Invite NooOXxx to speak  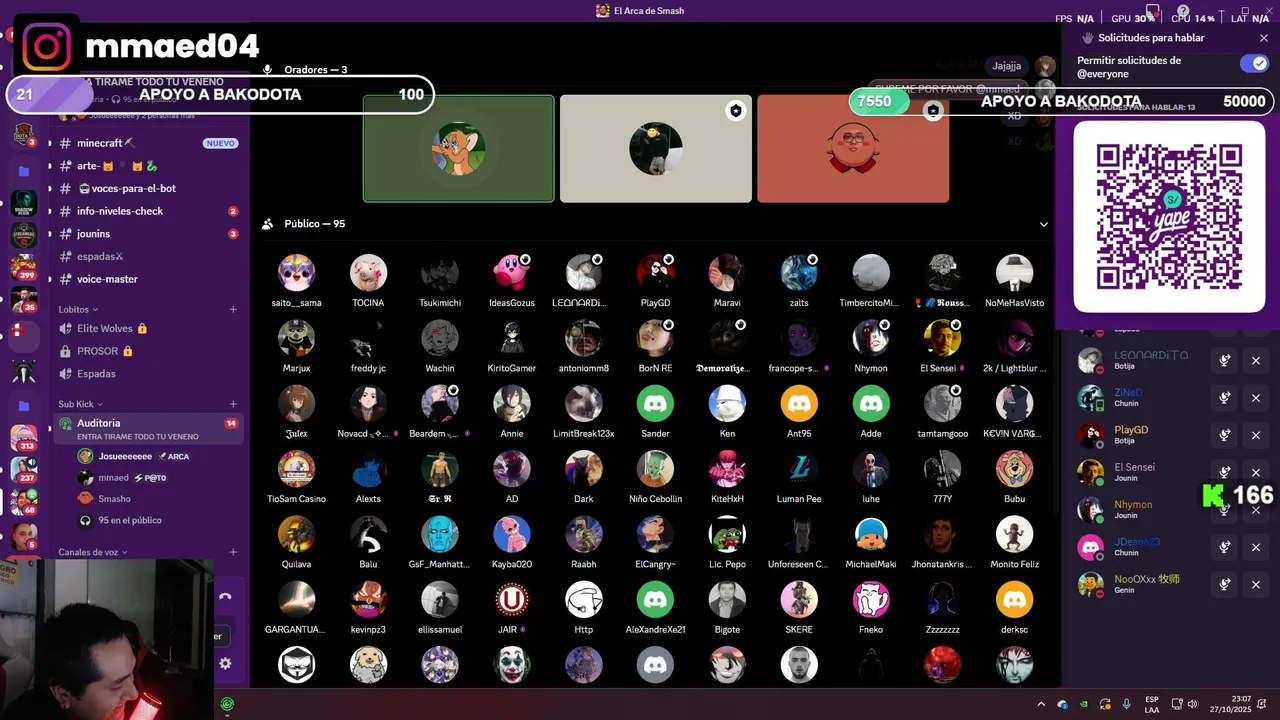(1224, 584)
